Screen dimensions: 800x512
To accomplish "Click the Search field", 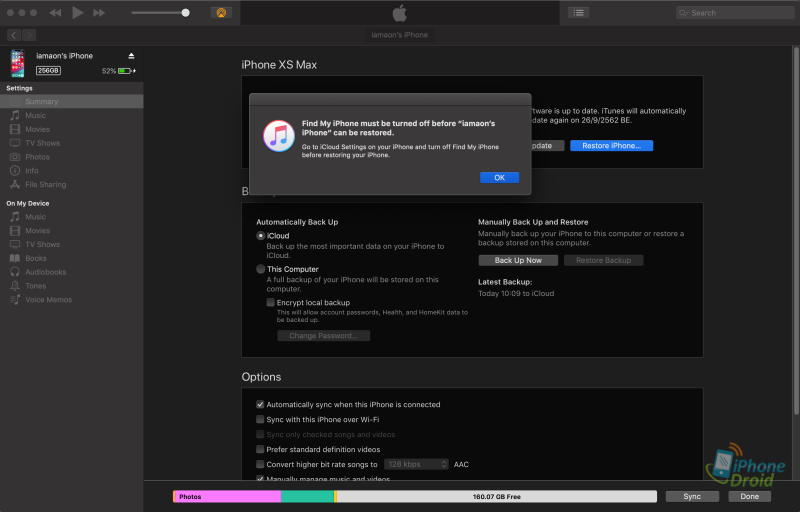I will 735,13.
